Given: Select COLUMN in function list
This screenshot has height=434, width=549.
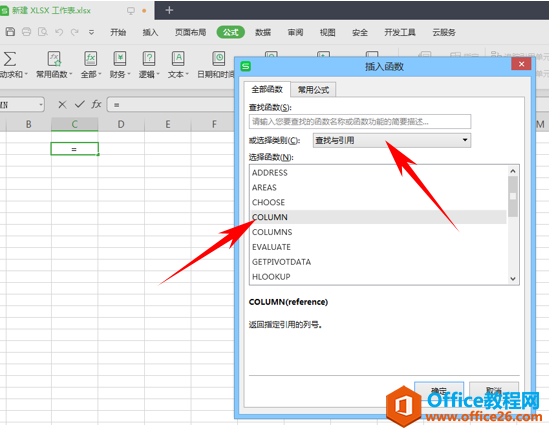Looking at the screenshot, I should click(378, 217).
